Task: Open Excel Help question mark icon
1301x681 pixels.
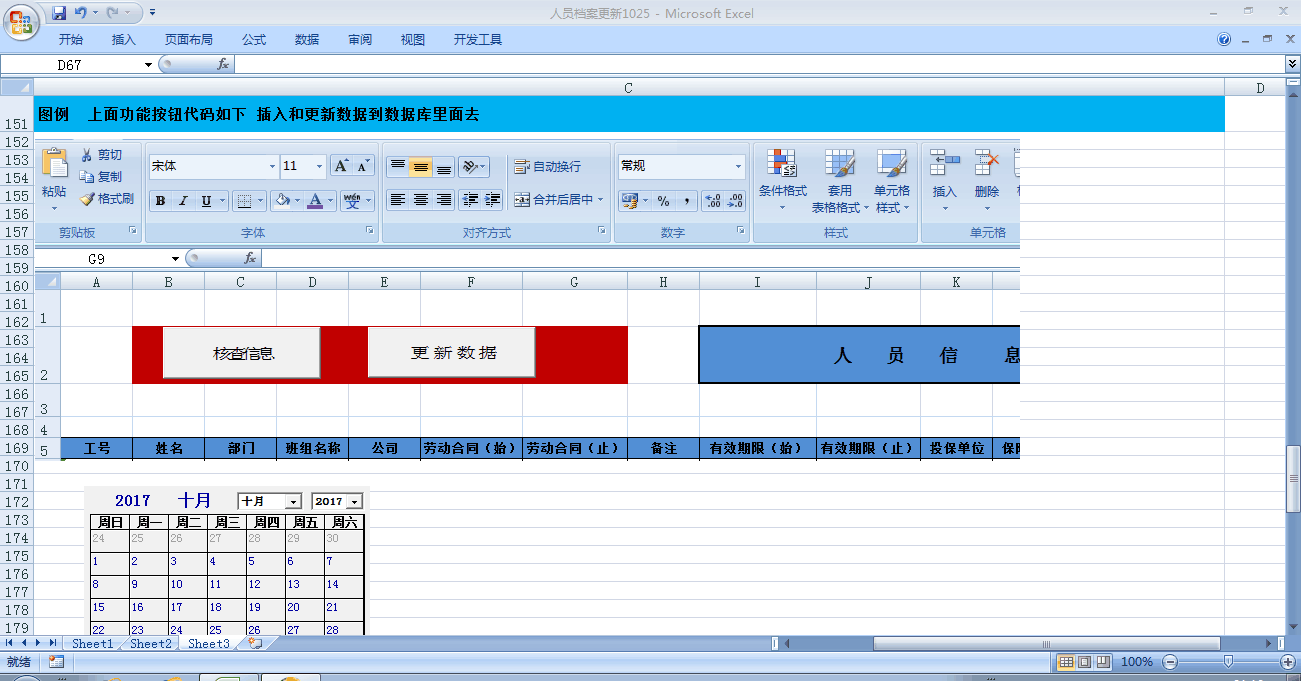Action: (x=1224, y=40)
